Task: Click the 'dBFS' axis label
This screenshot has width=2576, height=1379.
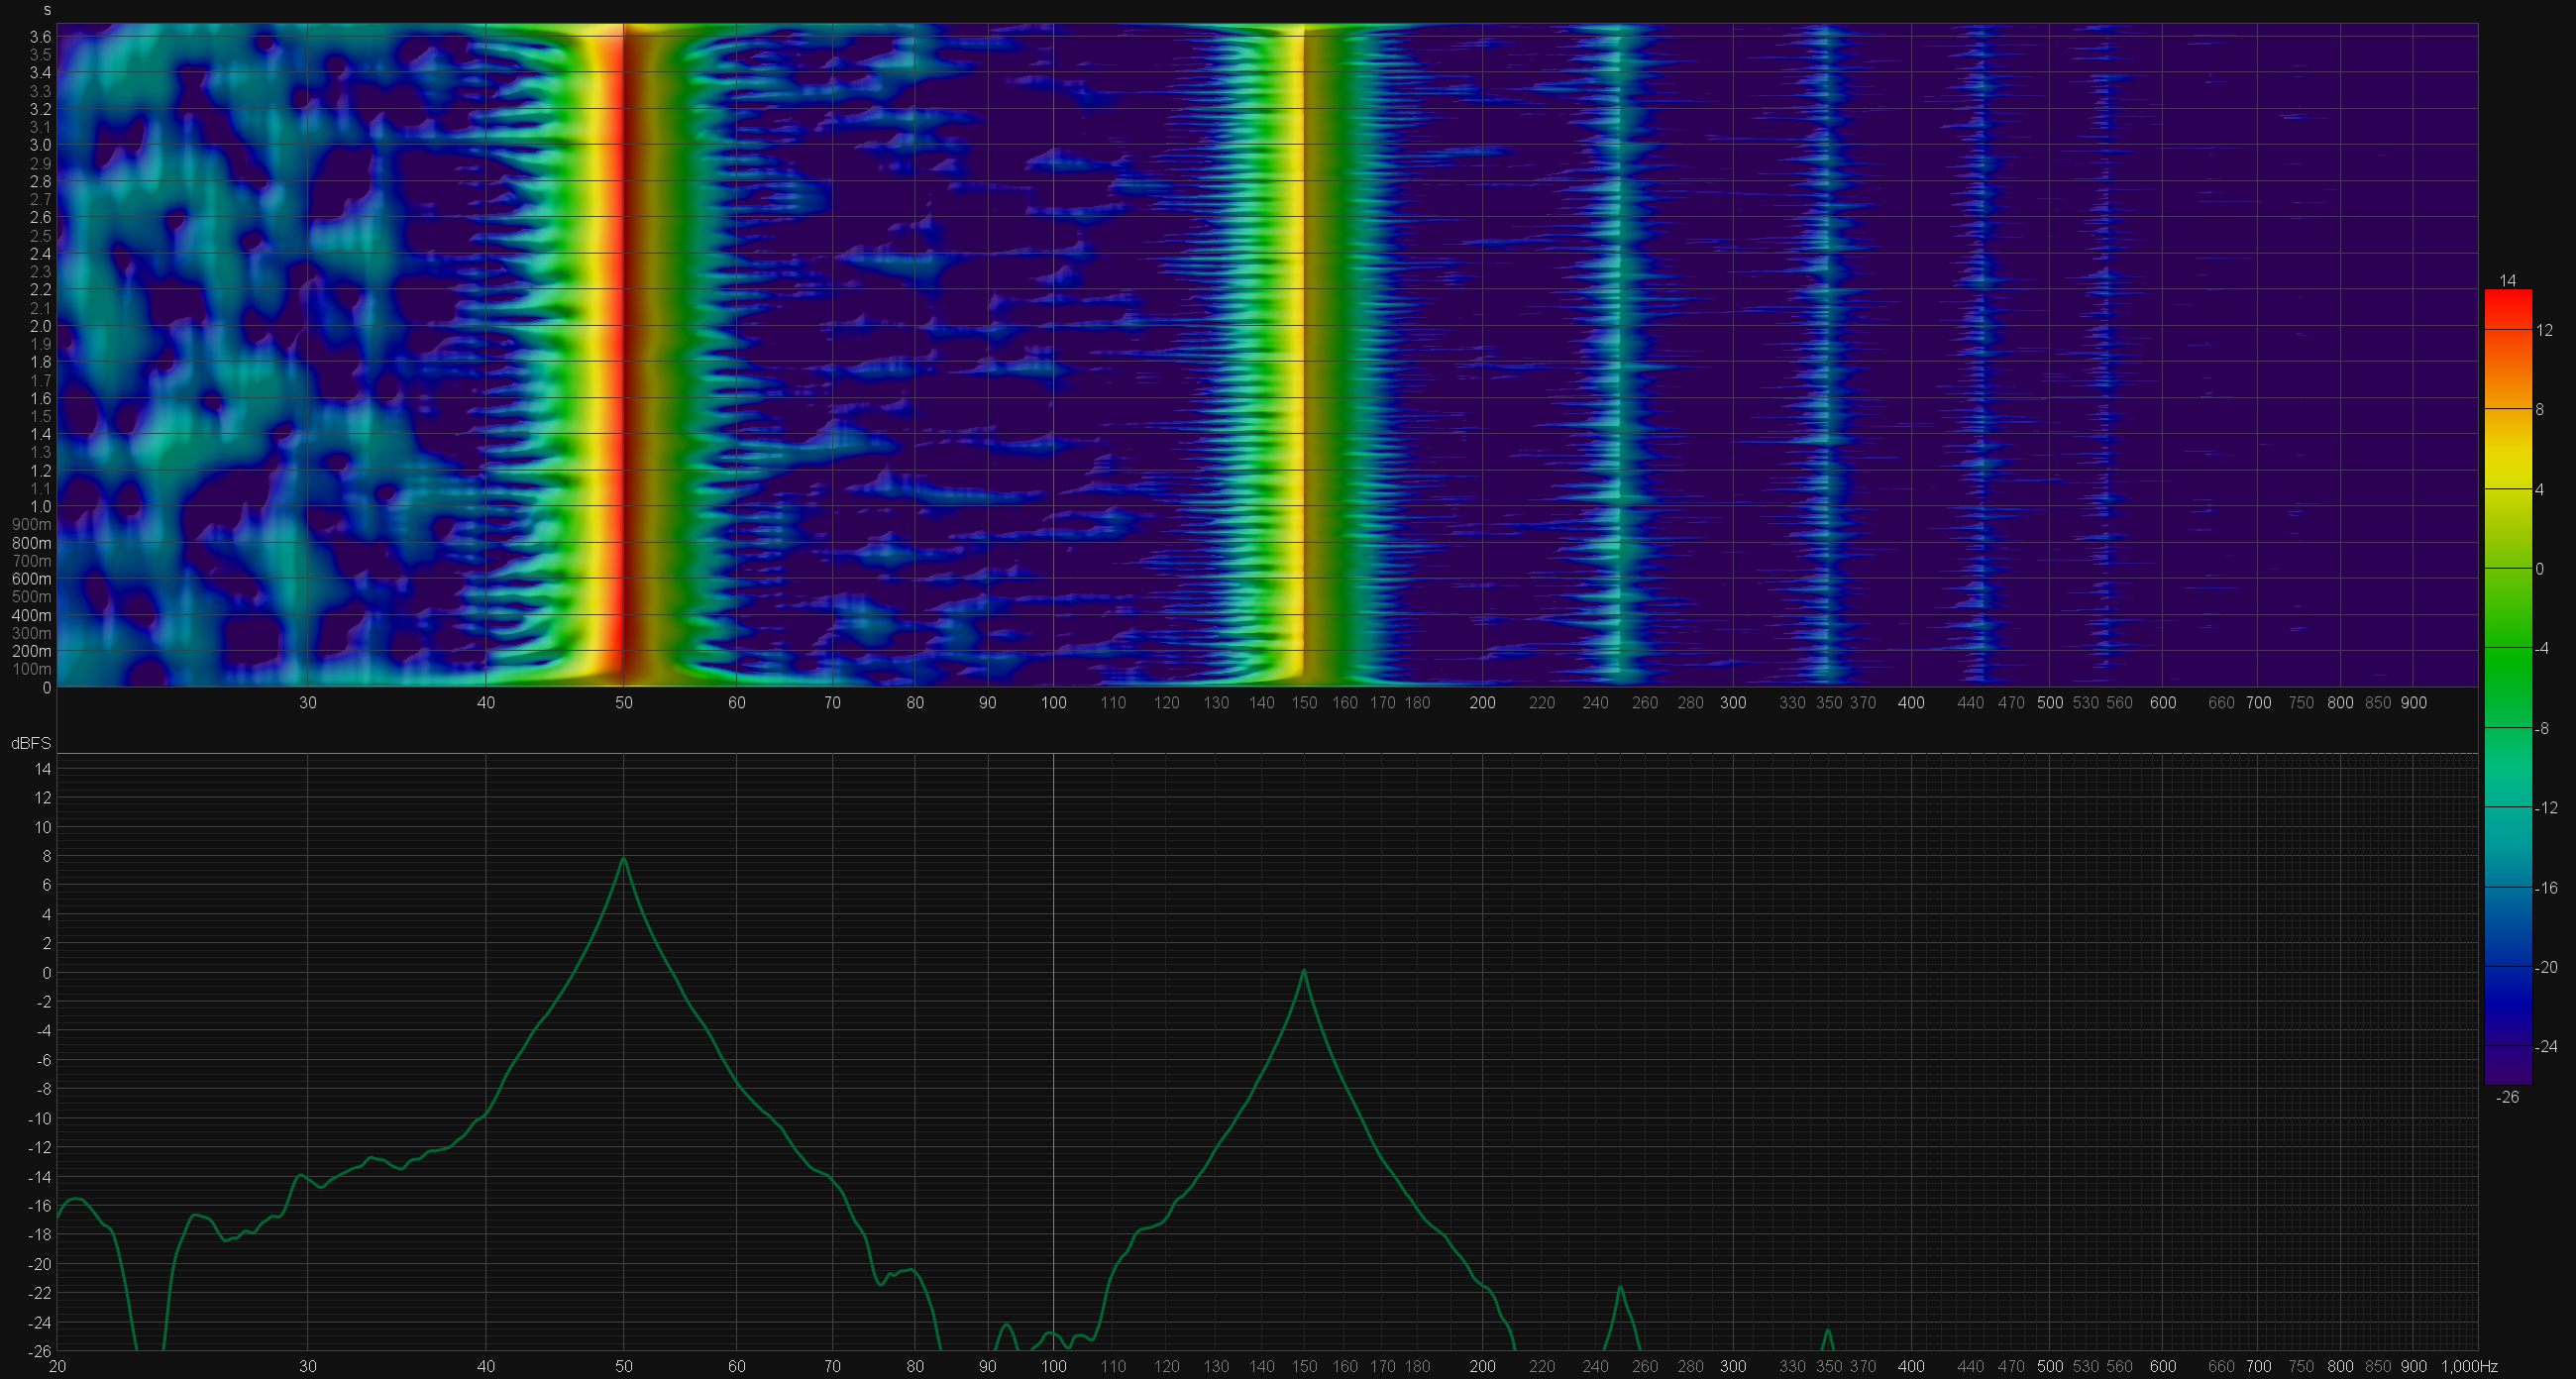Action: [x=31, y=743]
